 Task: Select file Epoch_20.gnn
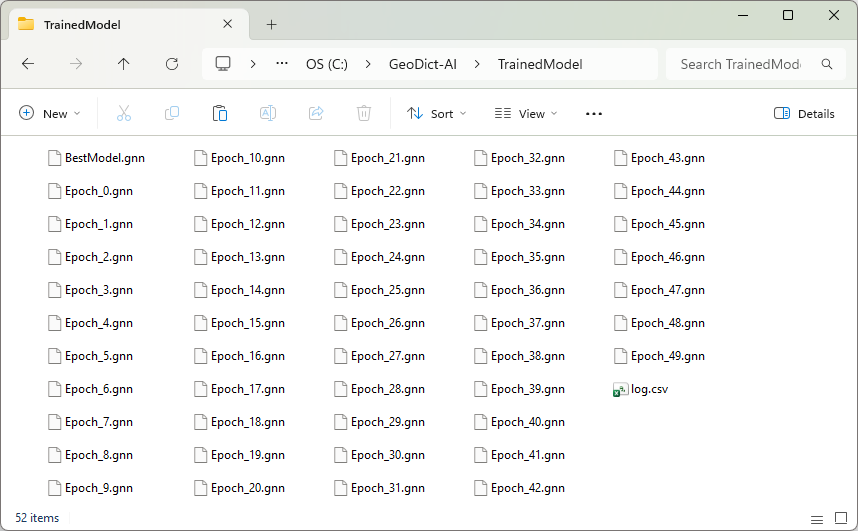[x=240, y=488]
